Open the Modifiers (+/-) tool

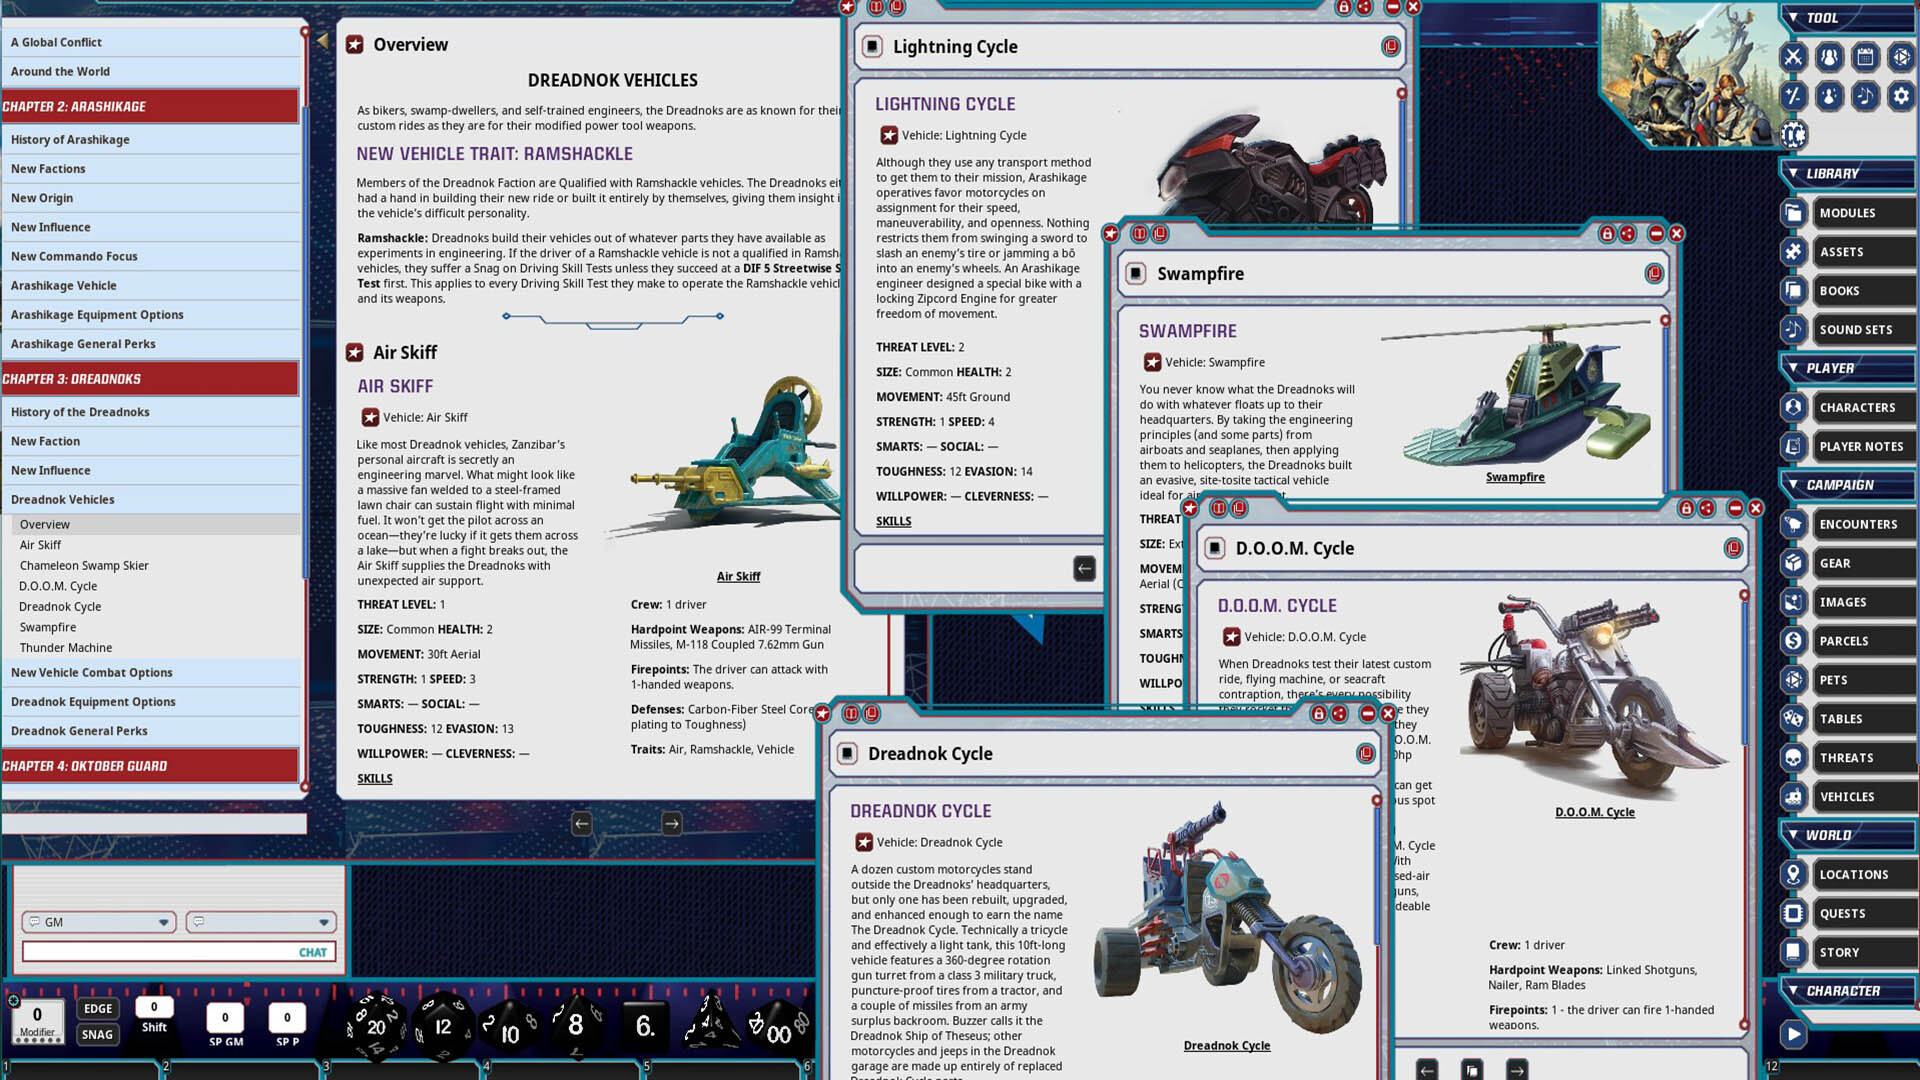click(x=1793, y=97)
